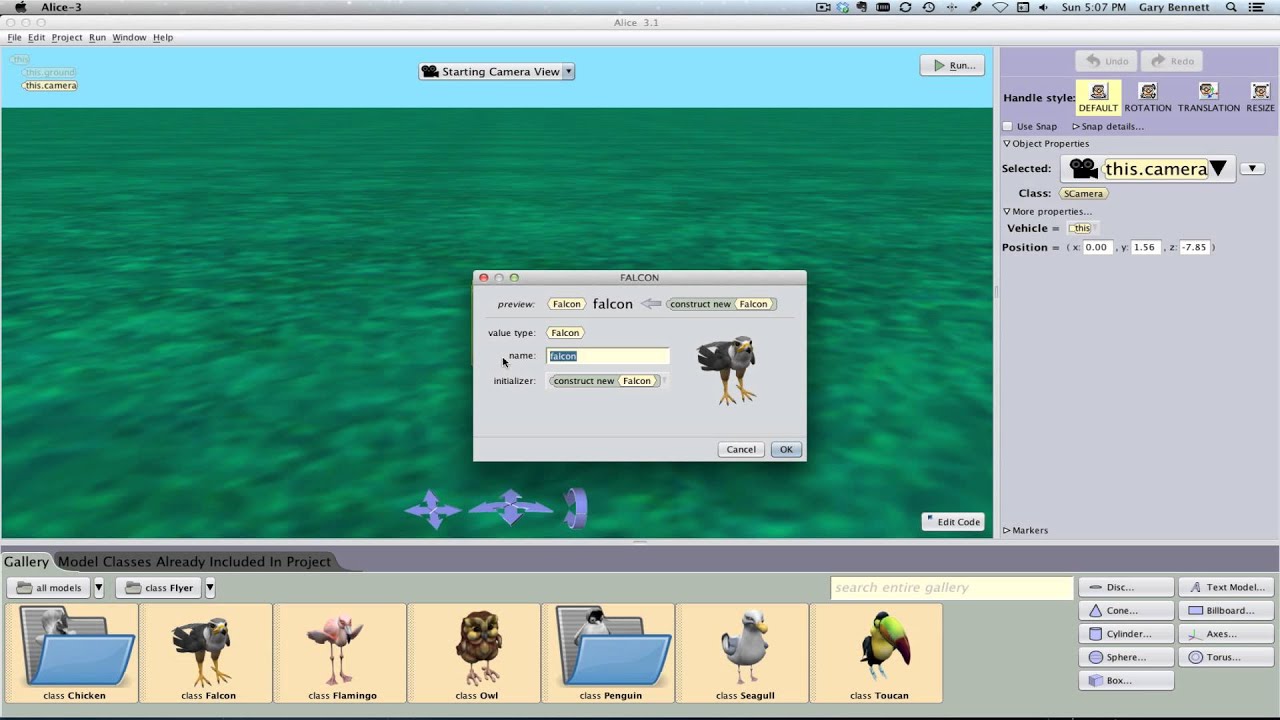Click OK in the Falcon dialog

point(786,449)
